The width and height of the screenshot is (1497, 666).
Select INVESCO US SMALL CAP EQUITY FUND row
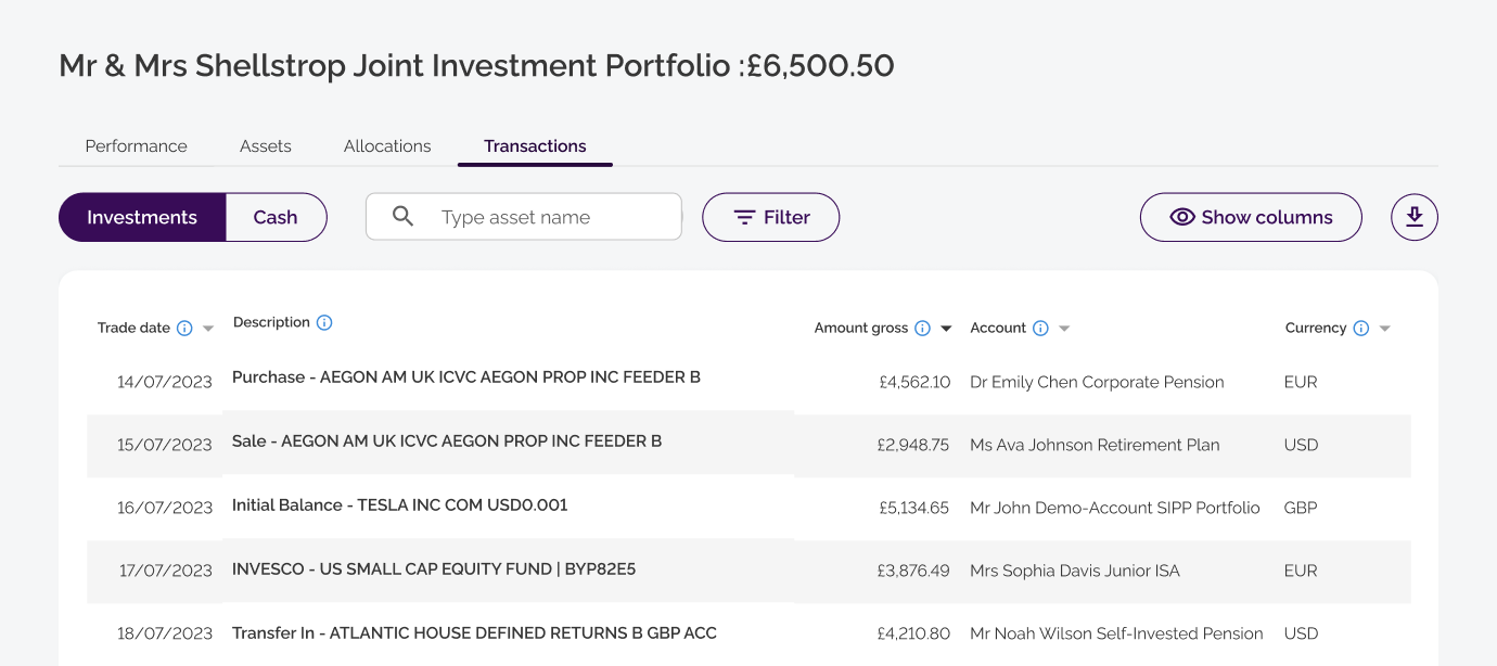tap(749, 570)
